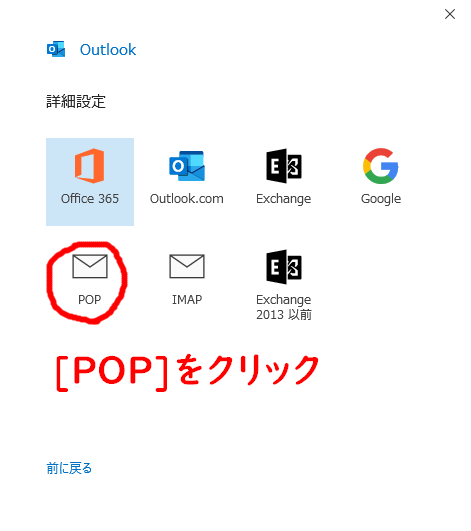The image size is (471, 531).
Task: Select the colorful Google G logo
Action: [x=381, y=166]
